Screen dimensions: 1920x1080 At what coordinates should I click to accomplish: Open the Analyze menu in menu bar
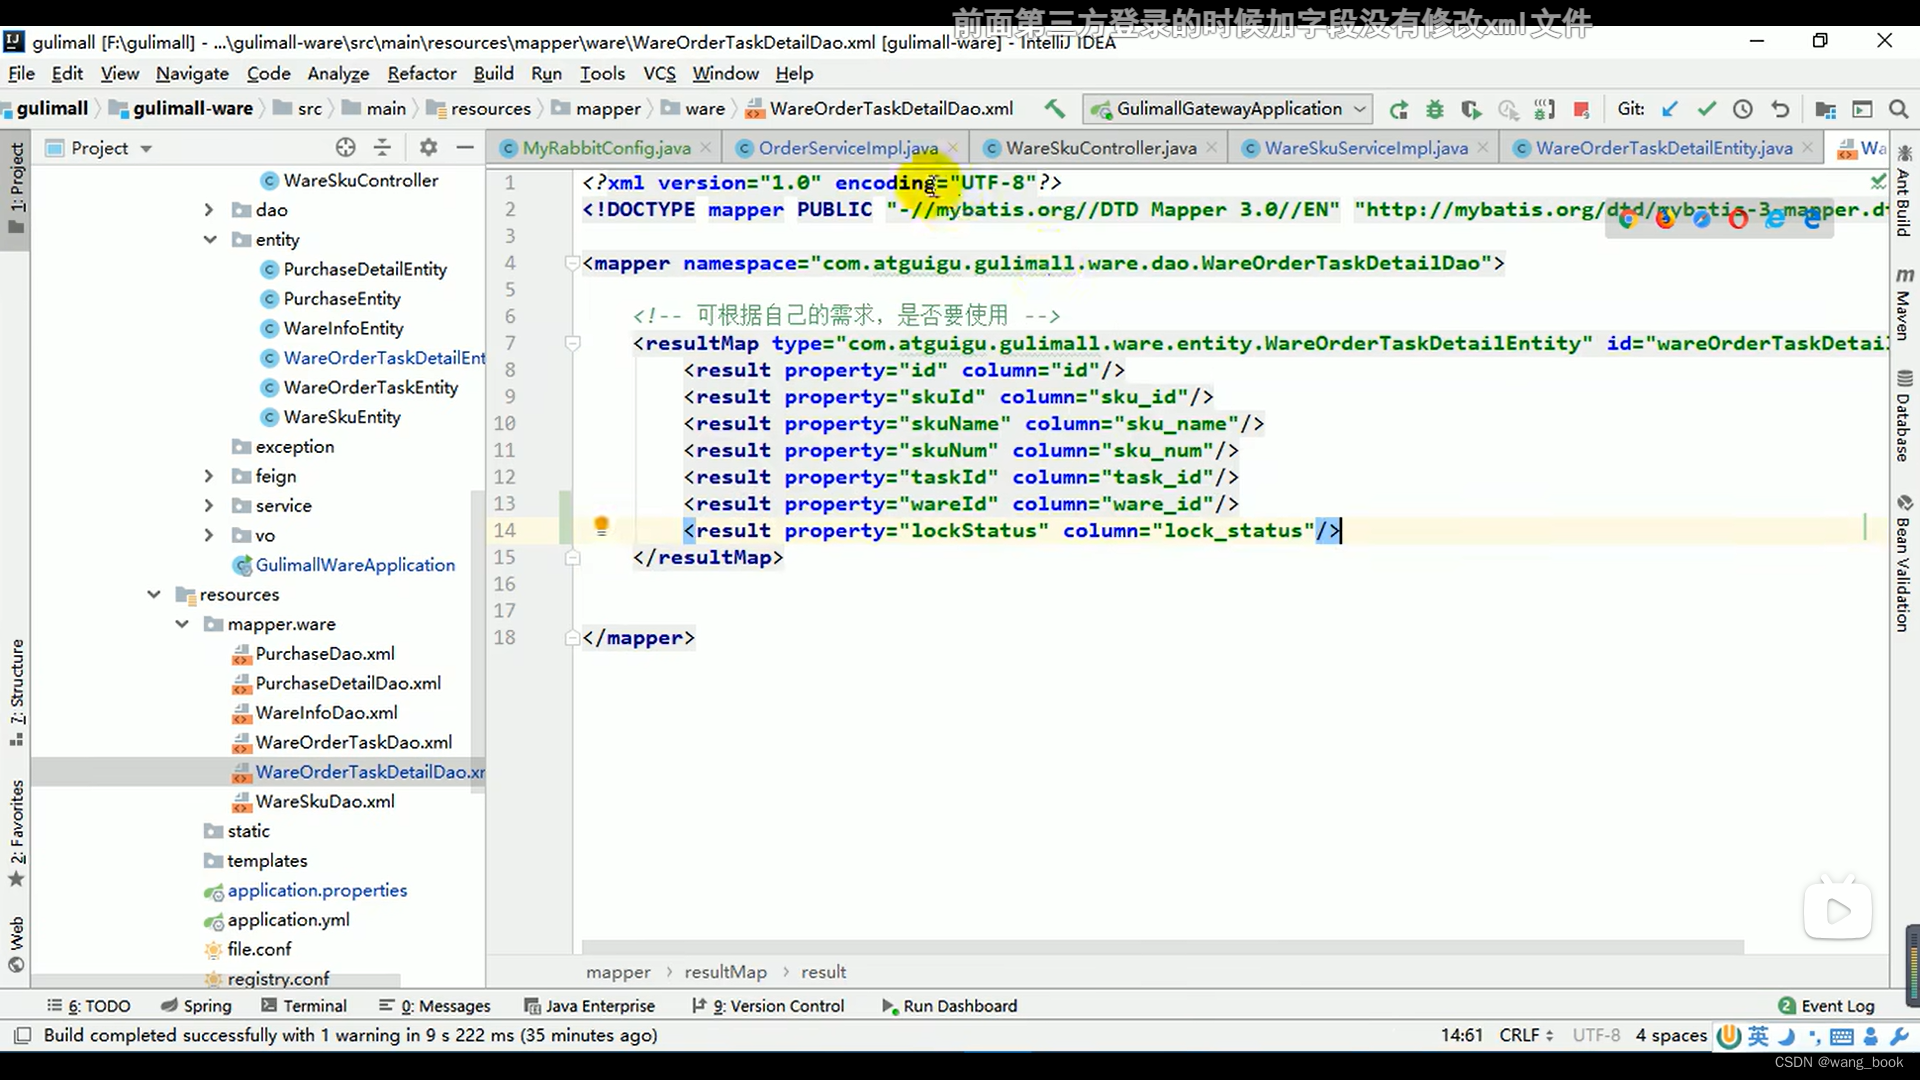(x=338, y=73)
